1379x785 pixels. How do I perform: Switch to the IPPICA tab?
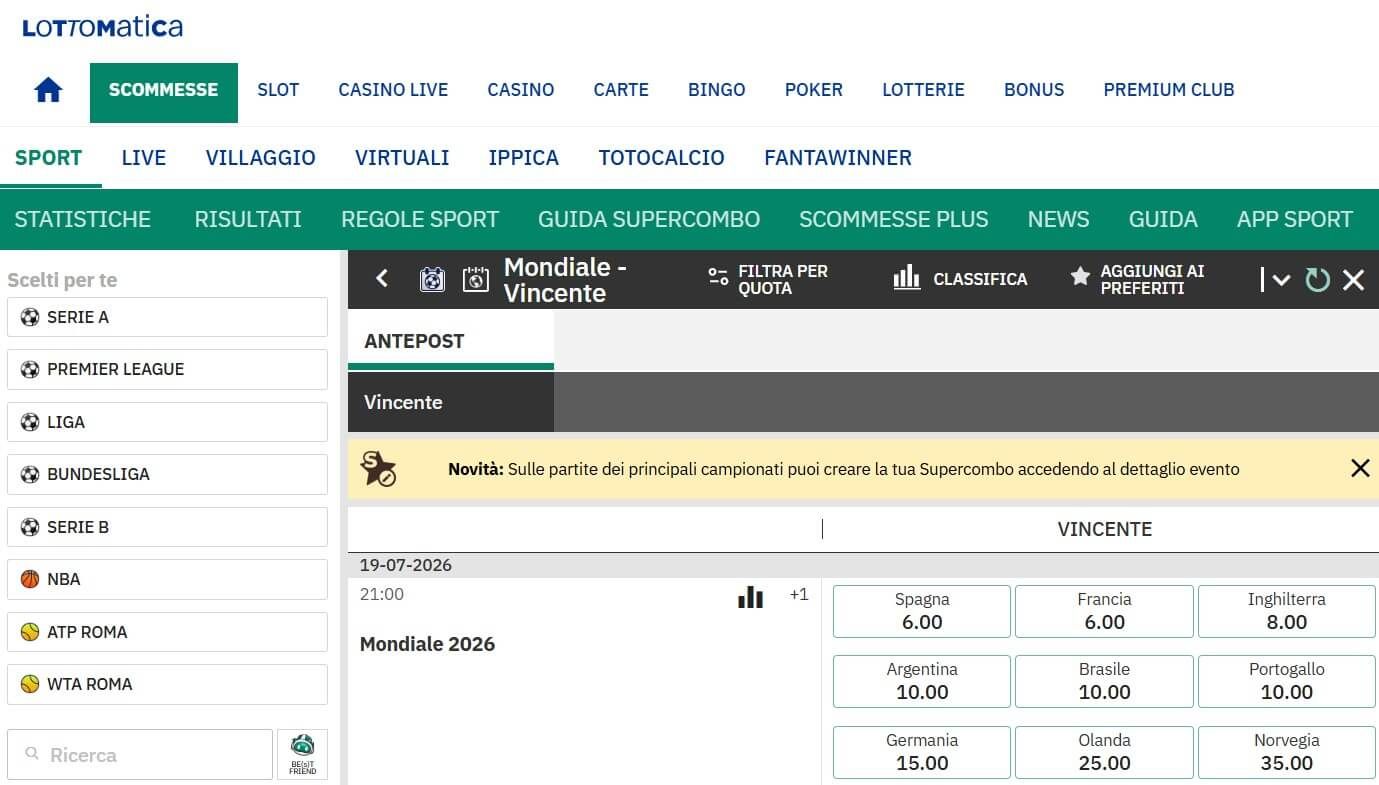pos(524,158)
